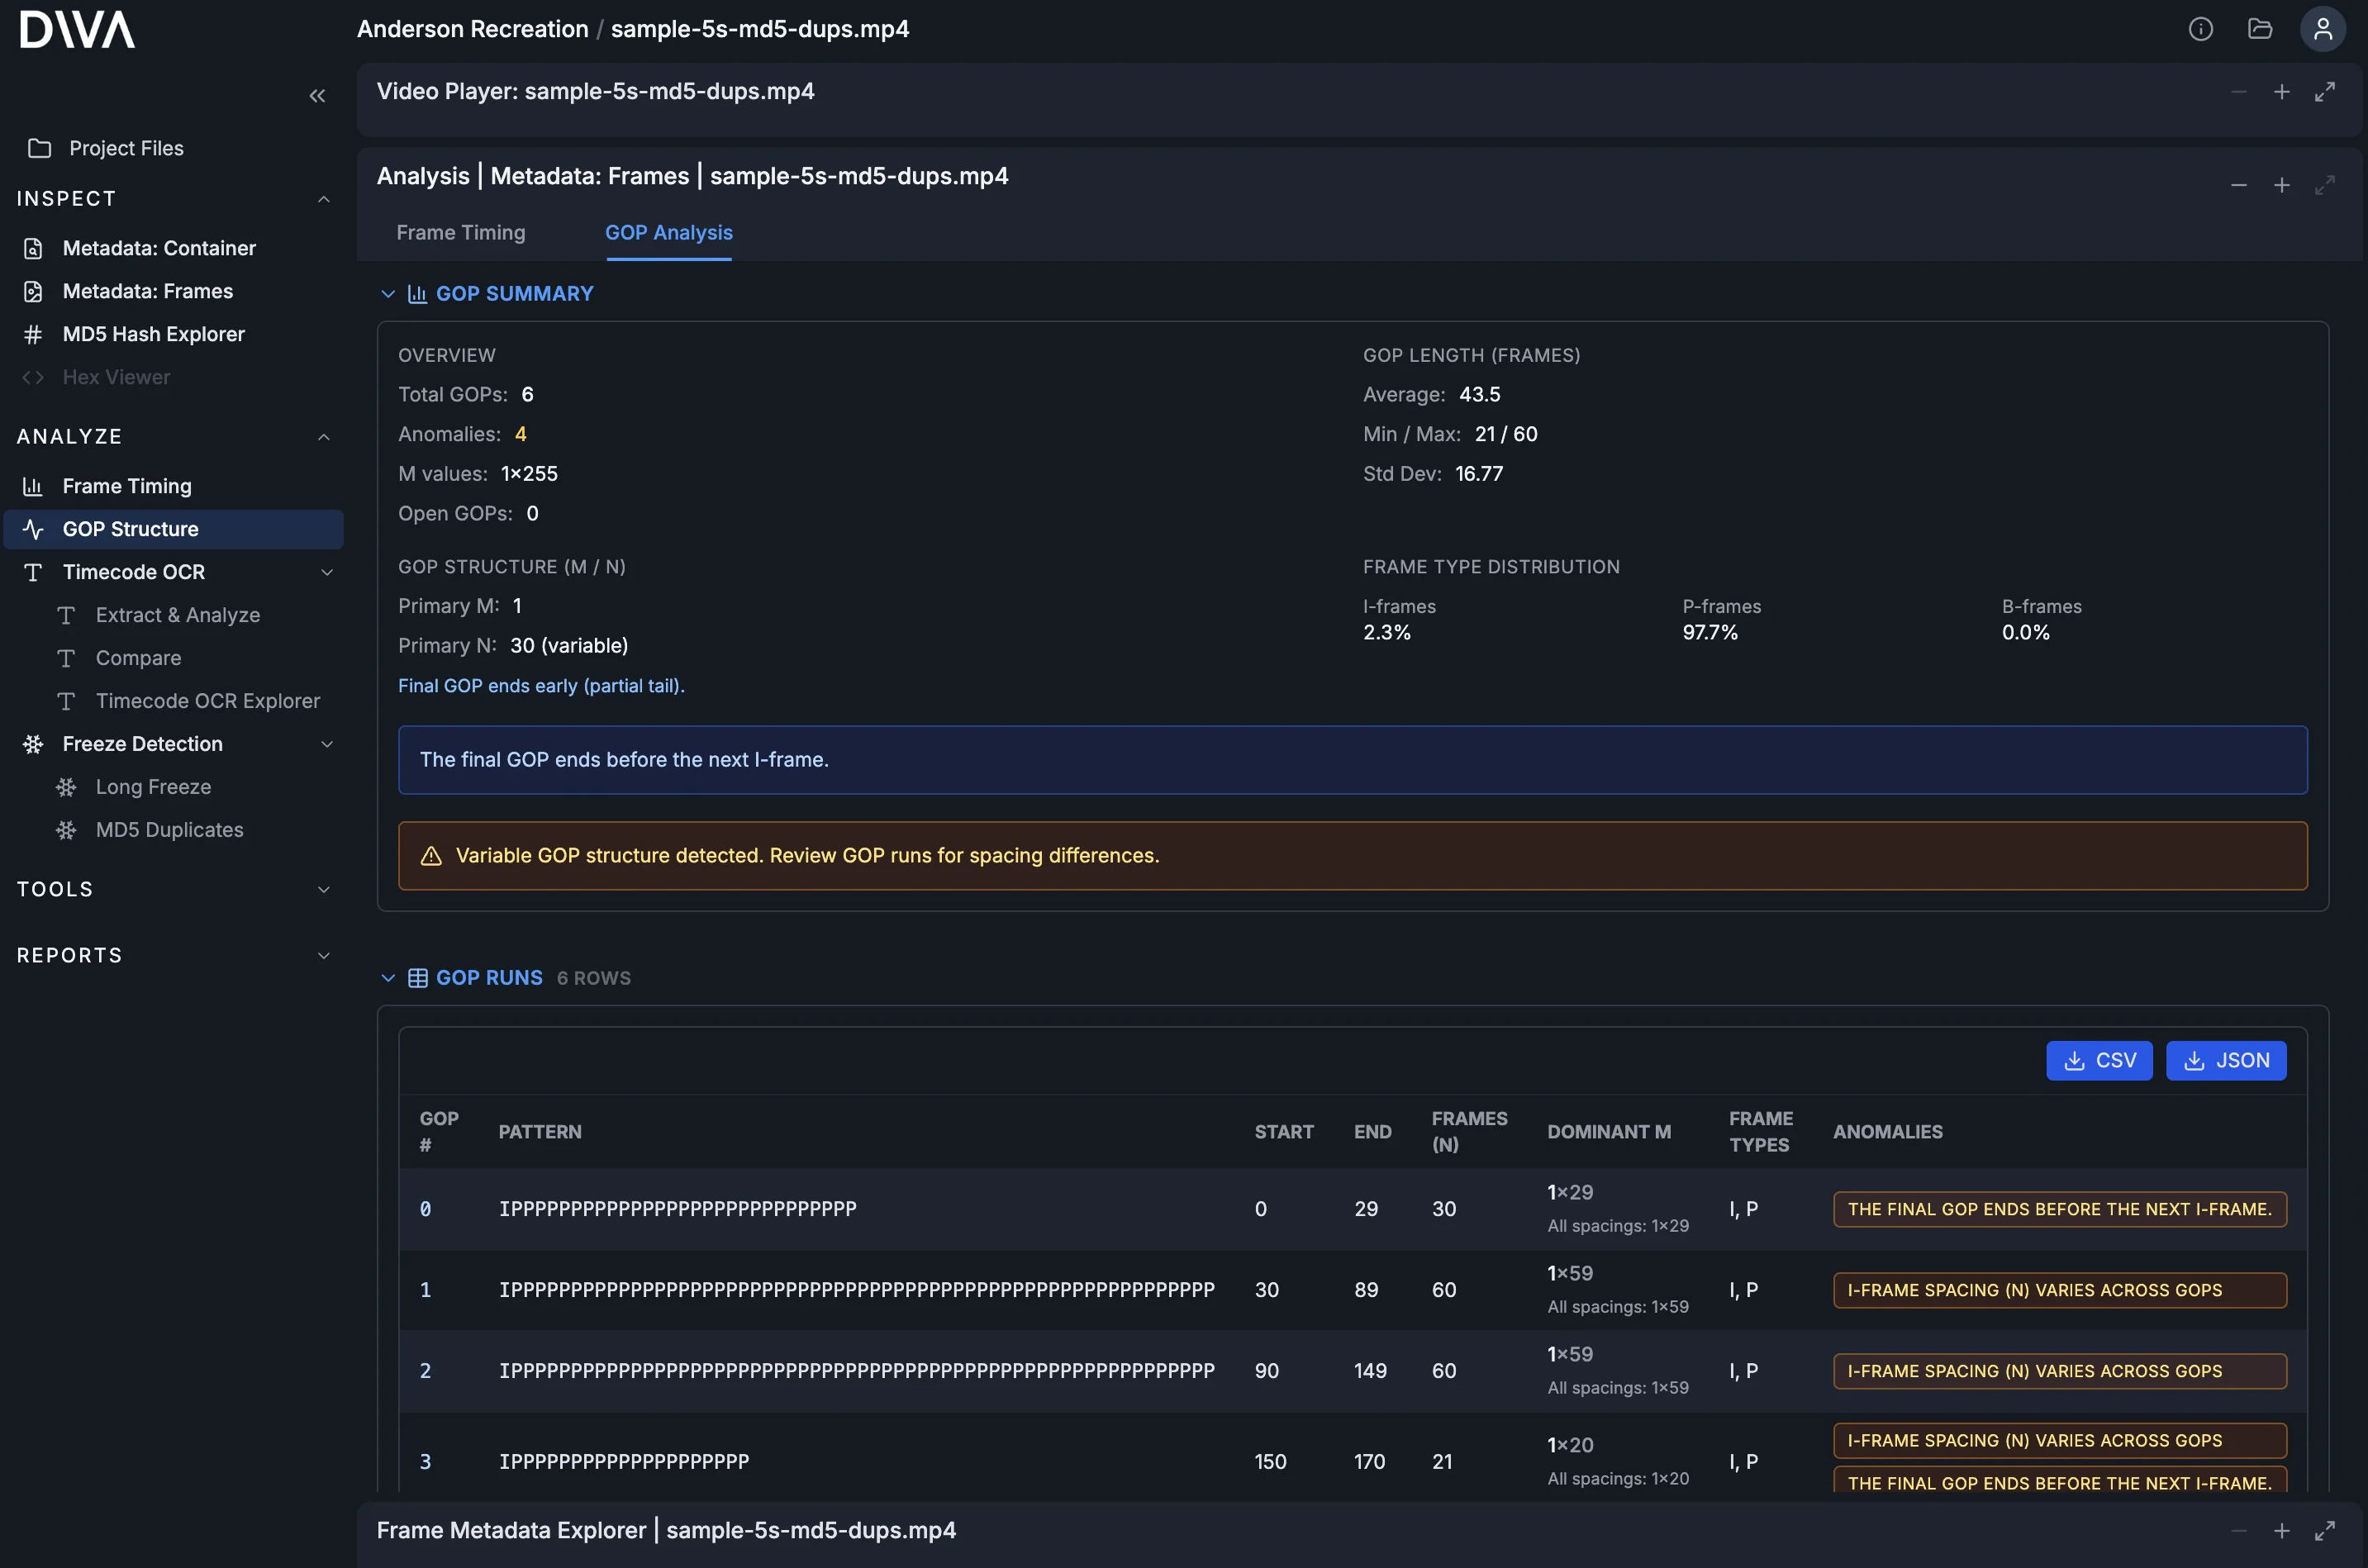The height and width of the screenshot is (1568, 2368).
Task: Expand Frame Metadata Explorer with plus icon
Action: pyautogui.click(x=2281, y=1530)
